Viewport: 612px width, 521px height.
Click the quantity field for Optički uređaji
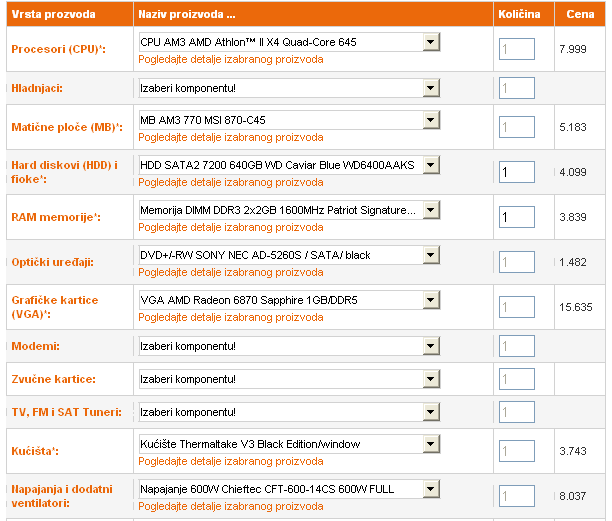pyautogui.click(x=517, y=262)
